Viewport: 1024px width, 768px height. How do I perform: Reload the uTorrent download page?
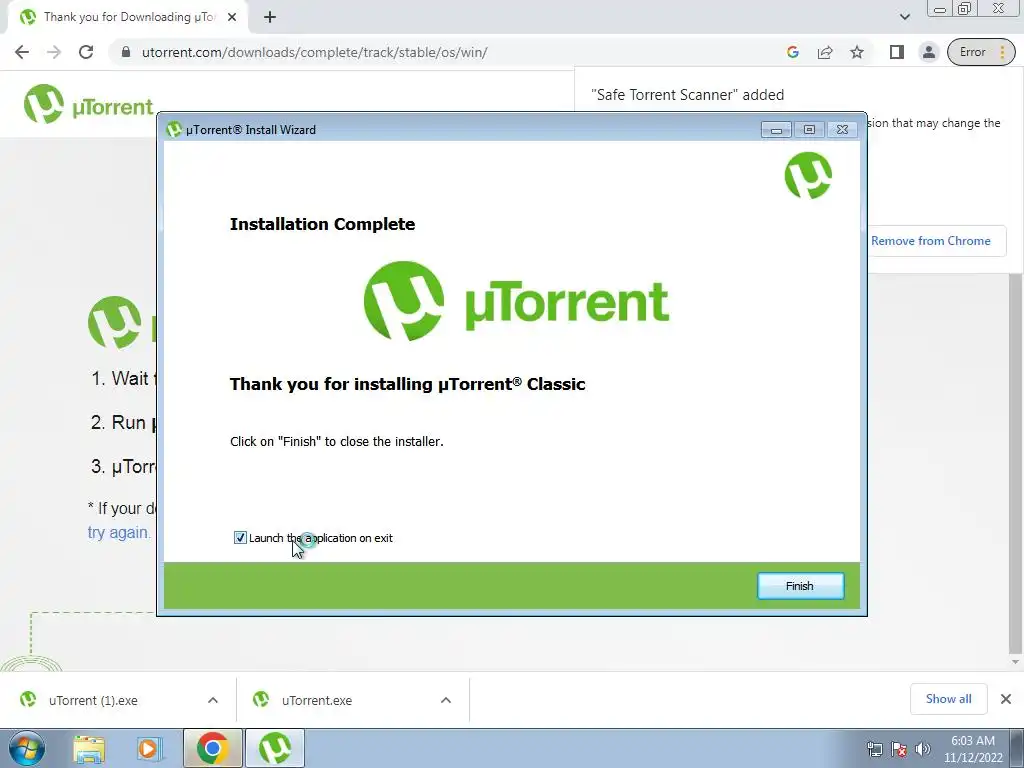(86, 52)
